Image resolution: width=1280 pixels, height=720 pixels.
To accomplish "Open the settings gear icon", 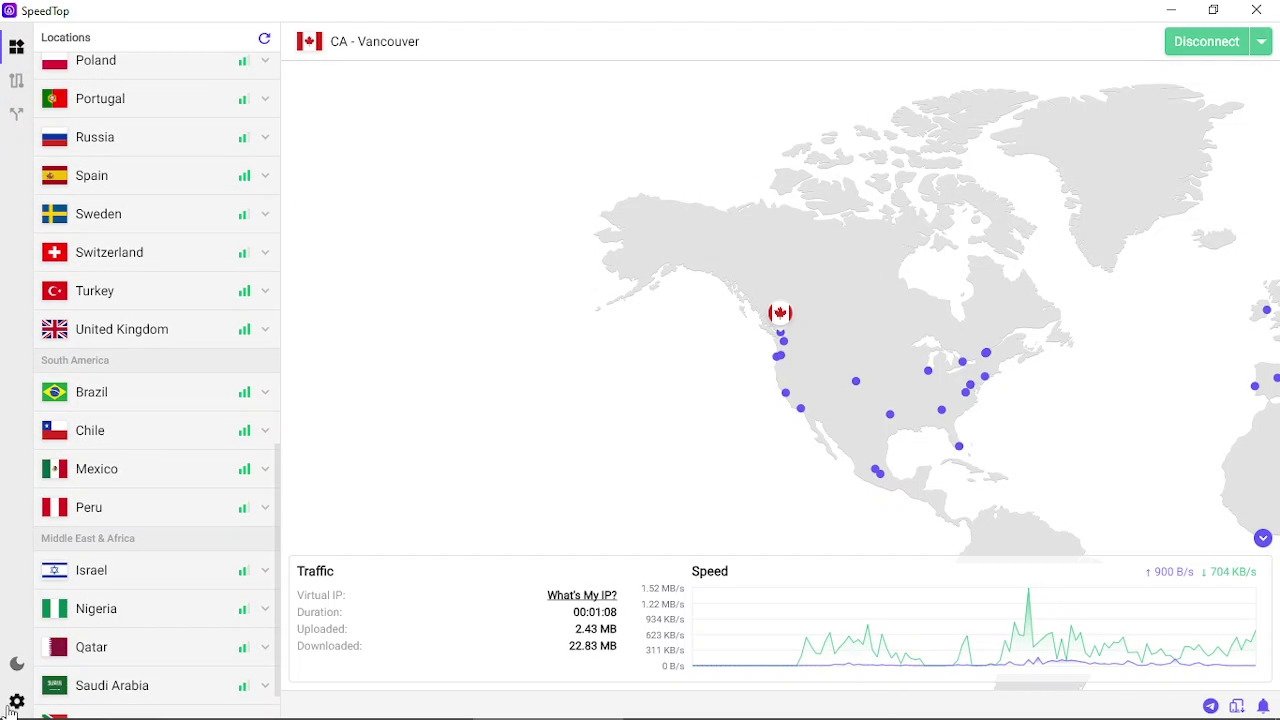I will tap(16, 702).
